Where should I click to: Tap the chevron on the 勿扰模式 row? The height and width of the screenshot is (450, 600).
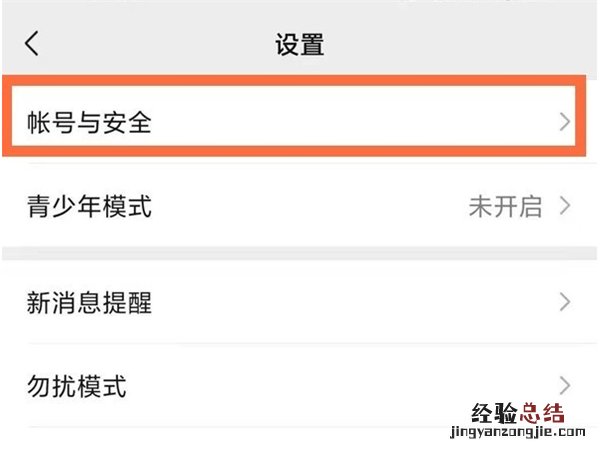tap(565, 385)
